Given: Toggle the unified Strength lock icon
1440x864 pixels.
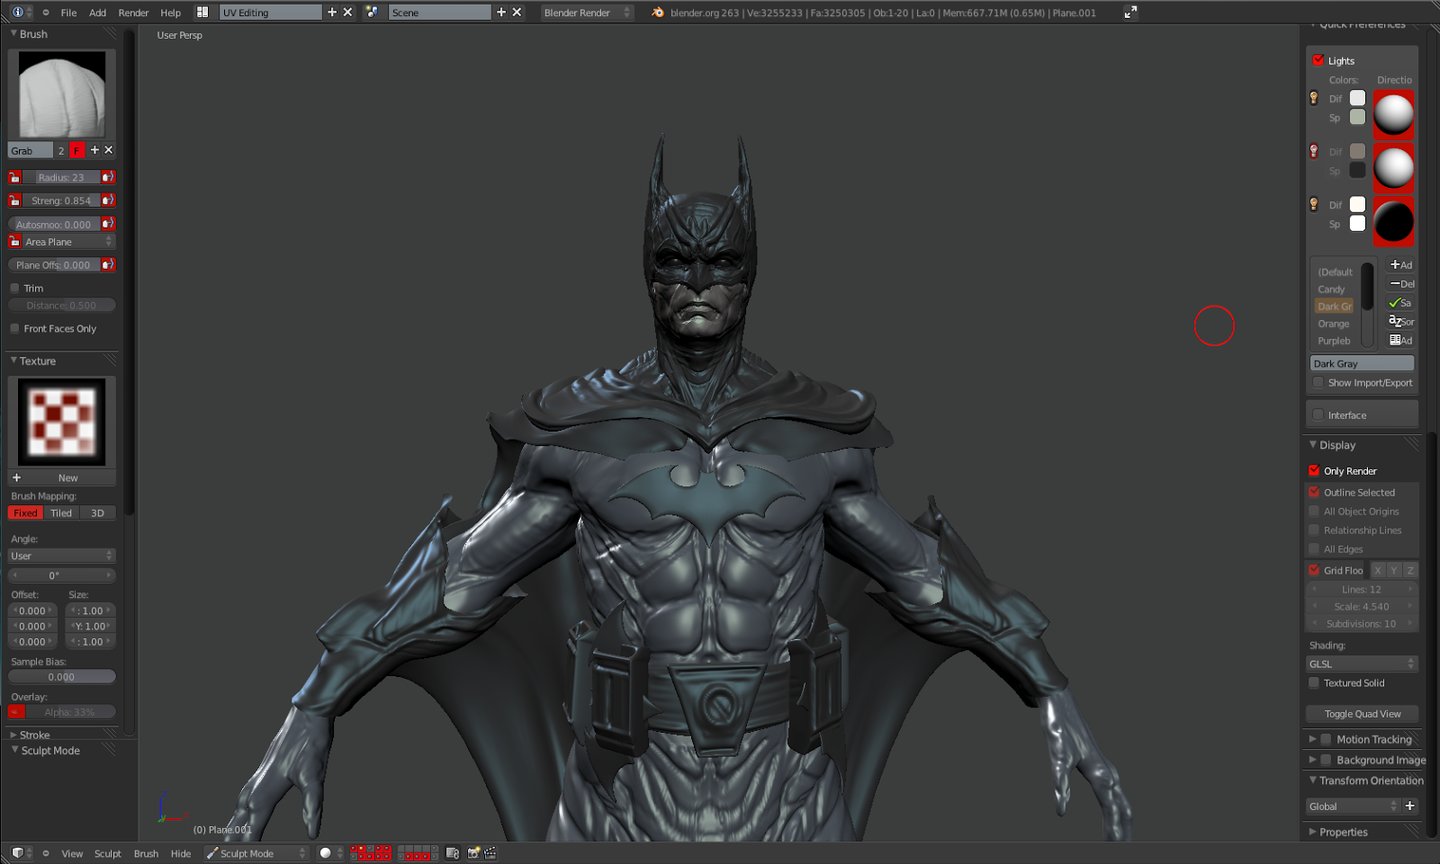Looking at the screenshot, I should click(15, 200).
